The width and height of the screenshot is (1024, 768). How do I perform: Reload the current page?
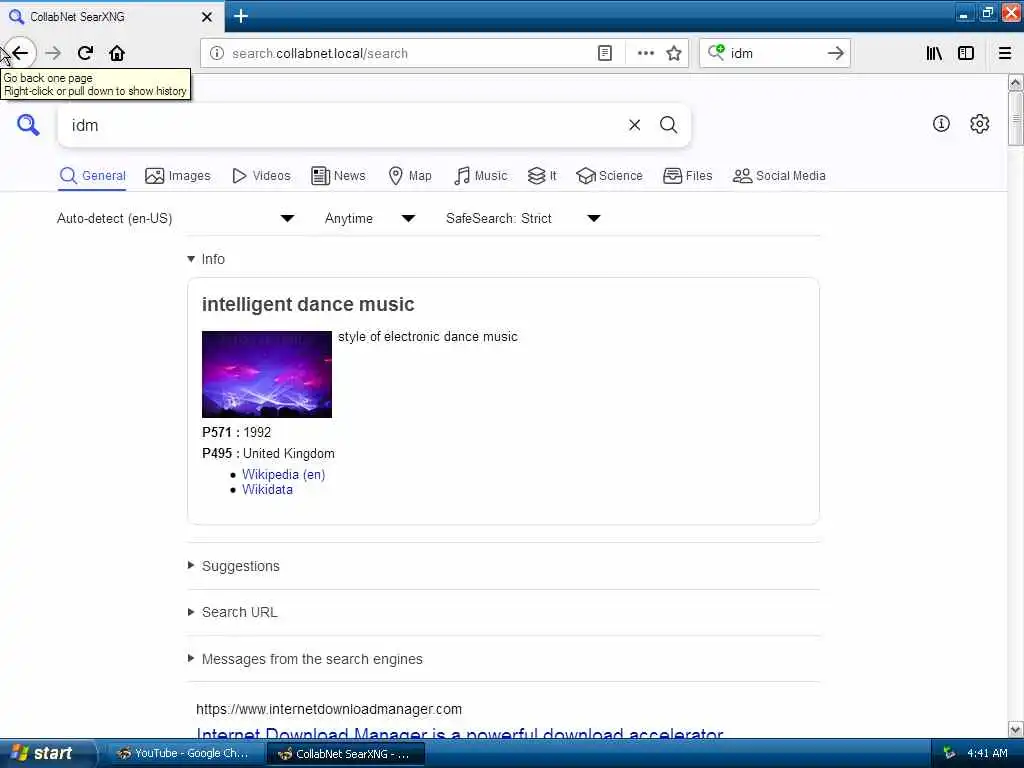click(86, 53)
